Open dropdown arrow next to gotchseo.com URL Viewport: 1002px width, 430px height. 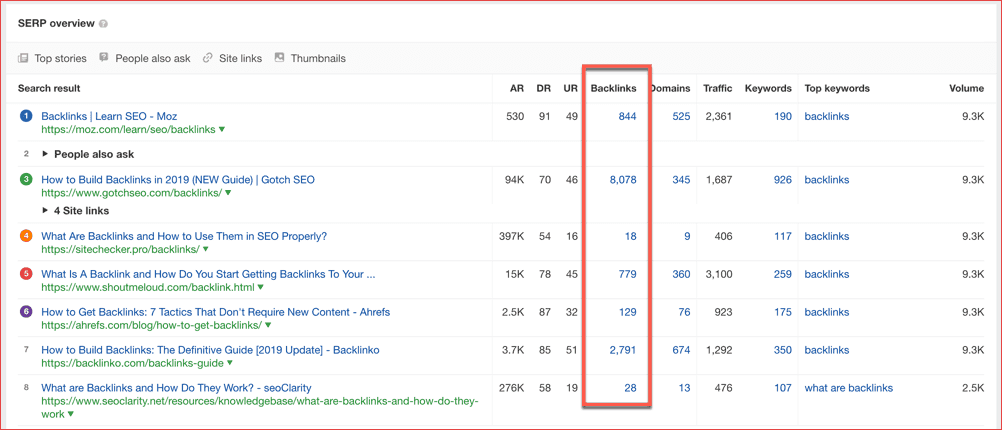[229, 193]
